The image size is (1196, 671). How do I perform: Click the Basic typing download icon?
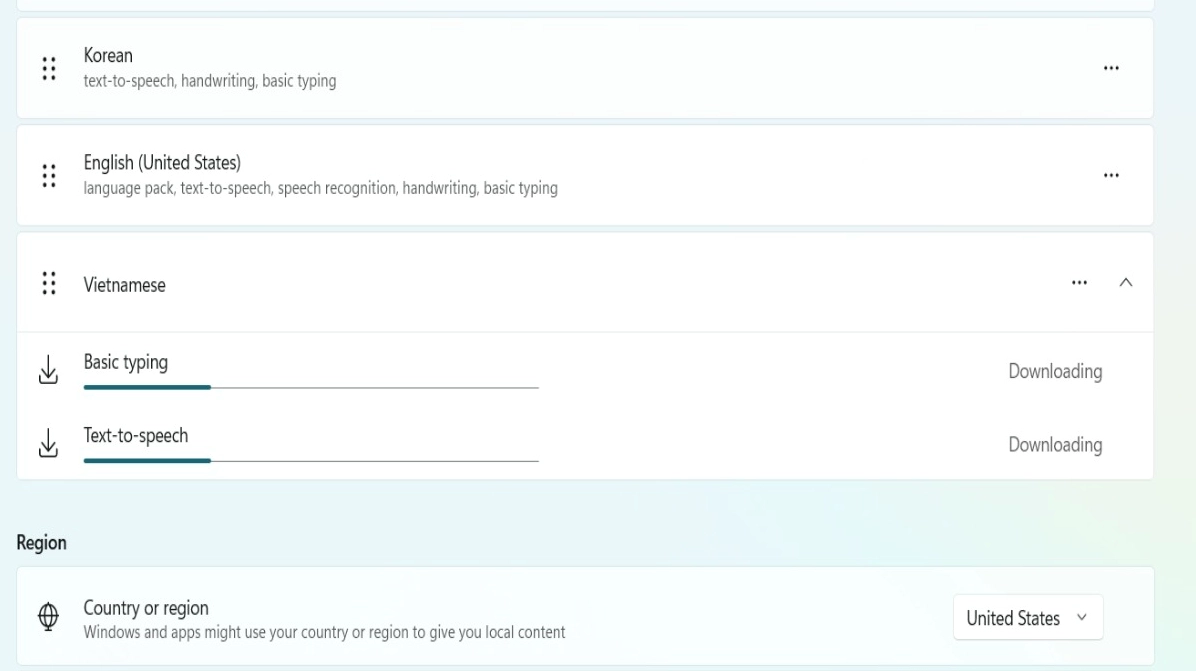[48, 371]
